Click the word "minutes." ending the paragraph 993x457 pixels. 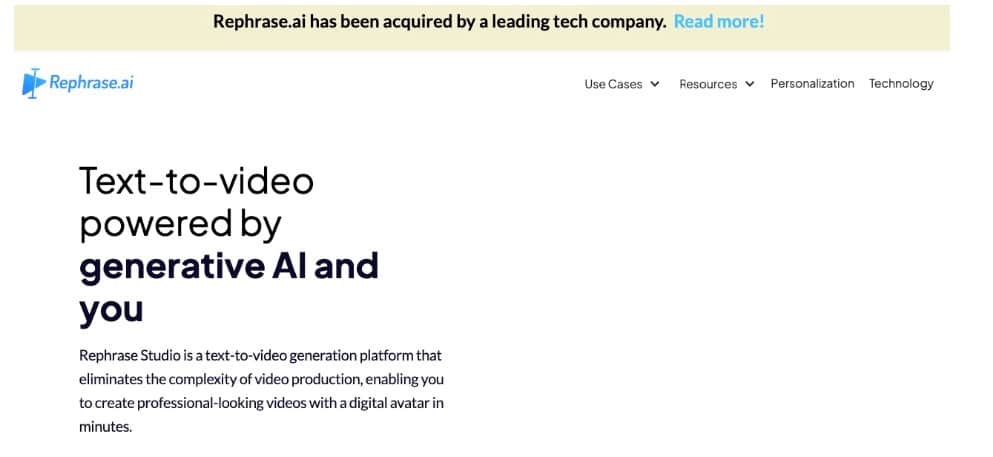[106, 427]
